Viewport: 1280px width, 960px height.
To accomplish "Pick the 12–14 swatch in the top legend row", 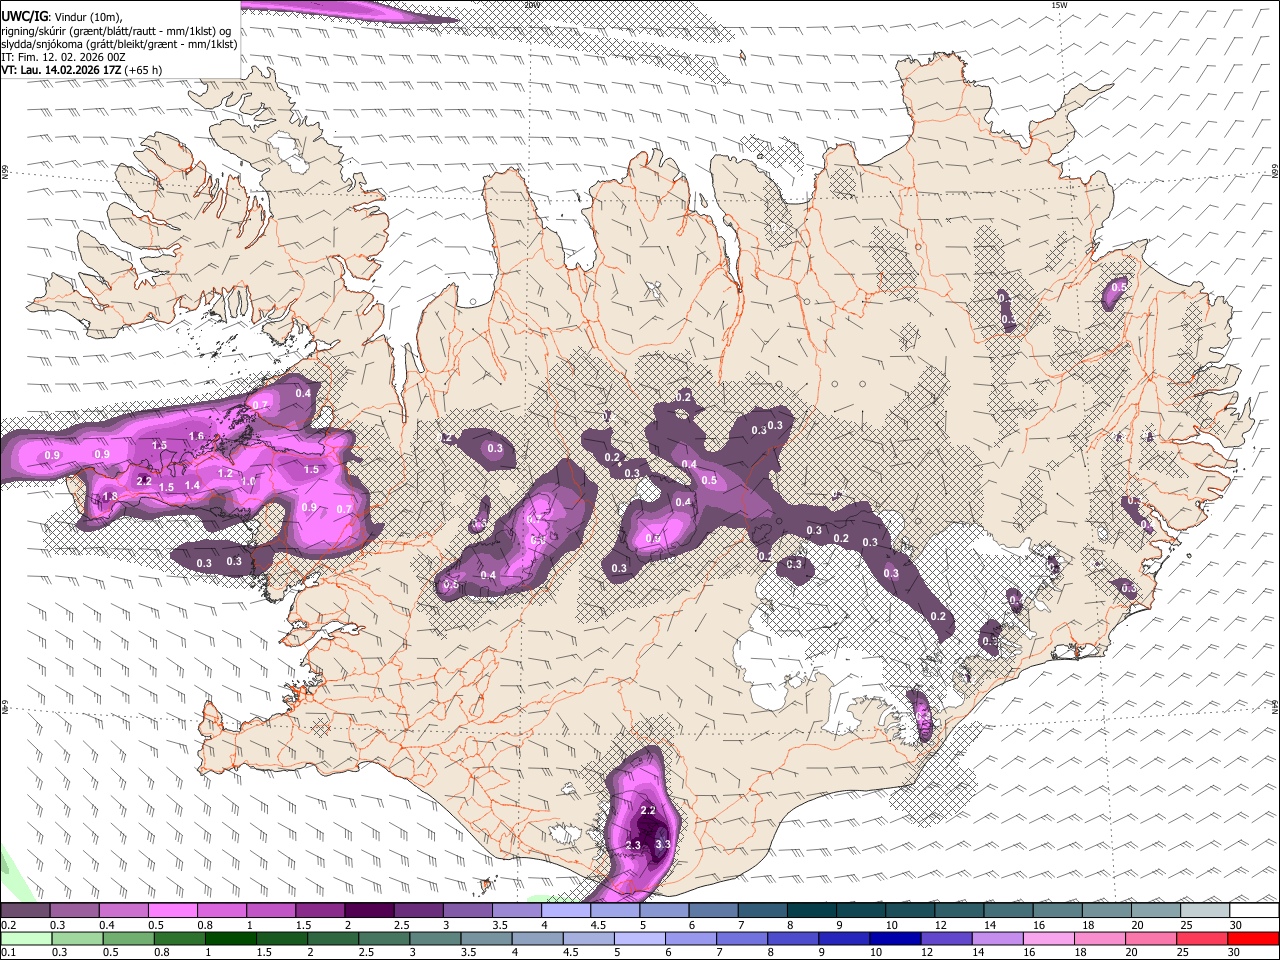I will coord(960,910).
